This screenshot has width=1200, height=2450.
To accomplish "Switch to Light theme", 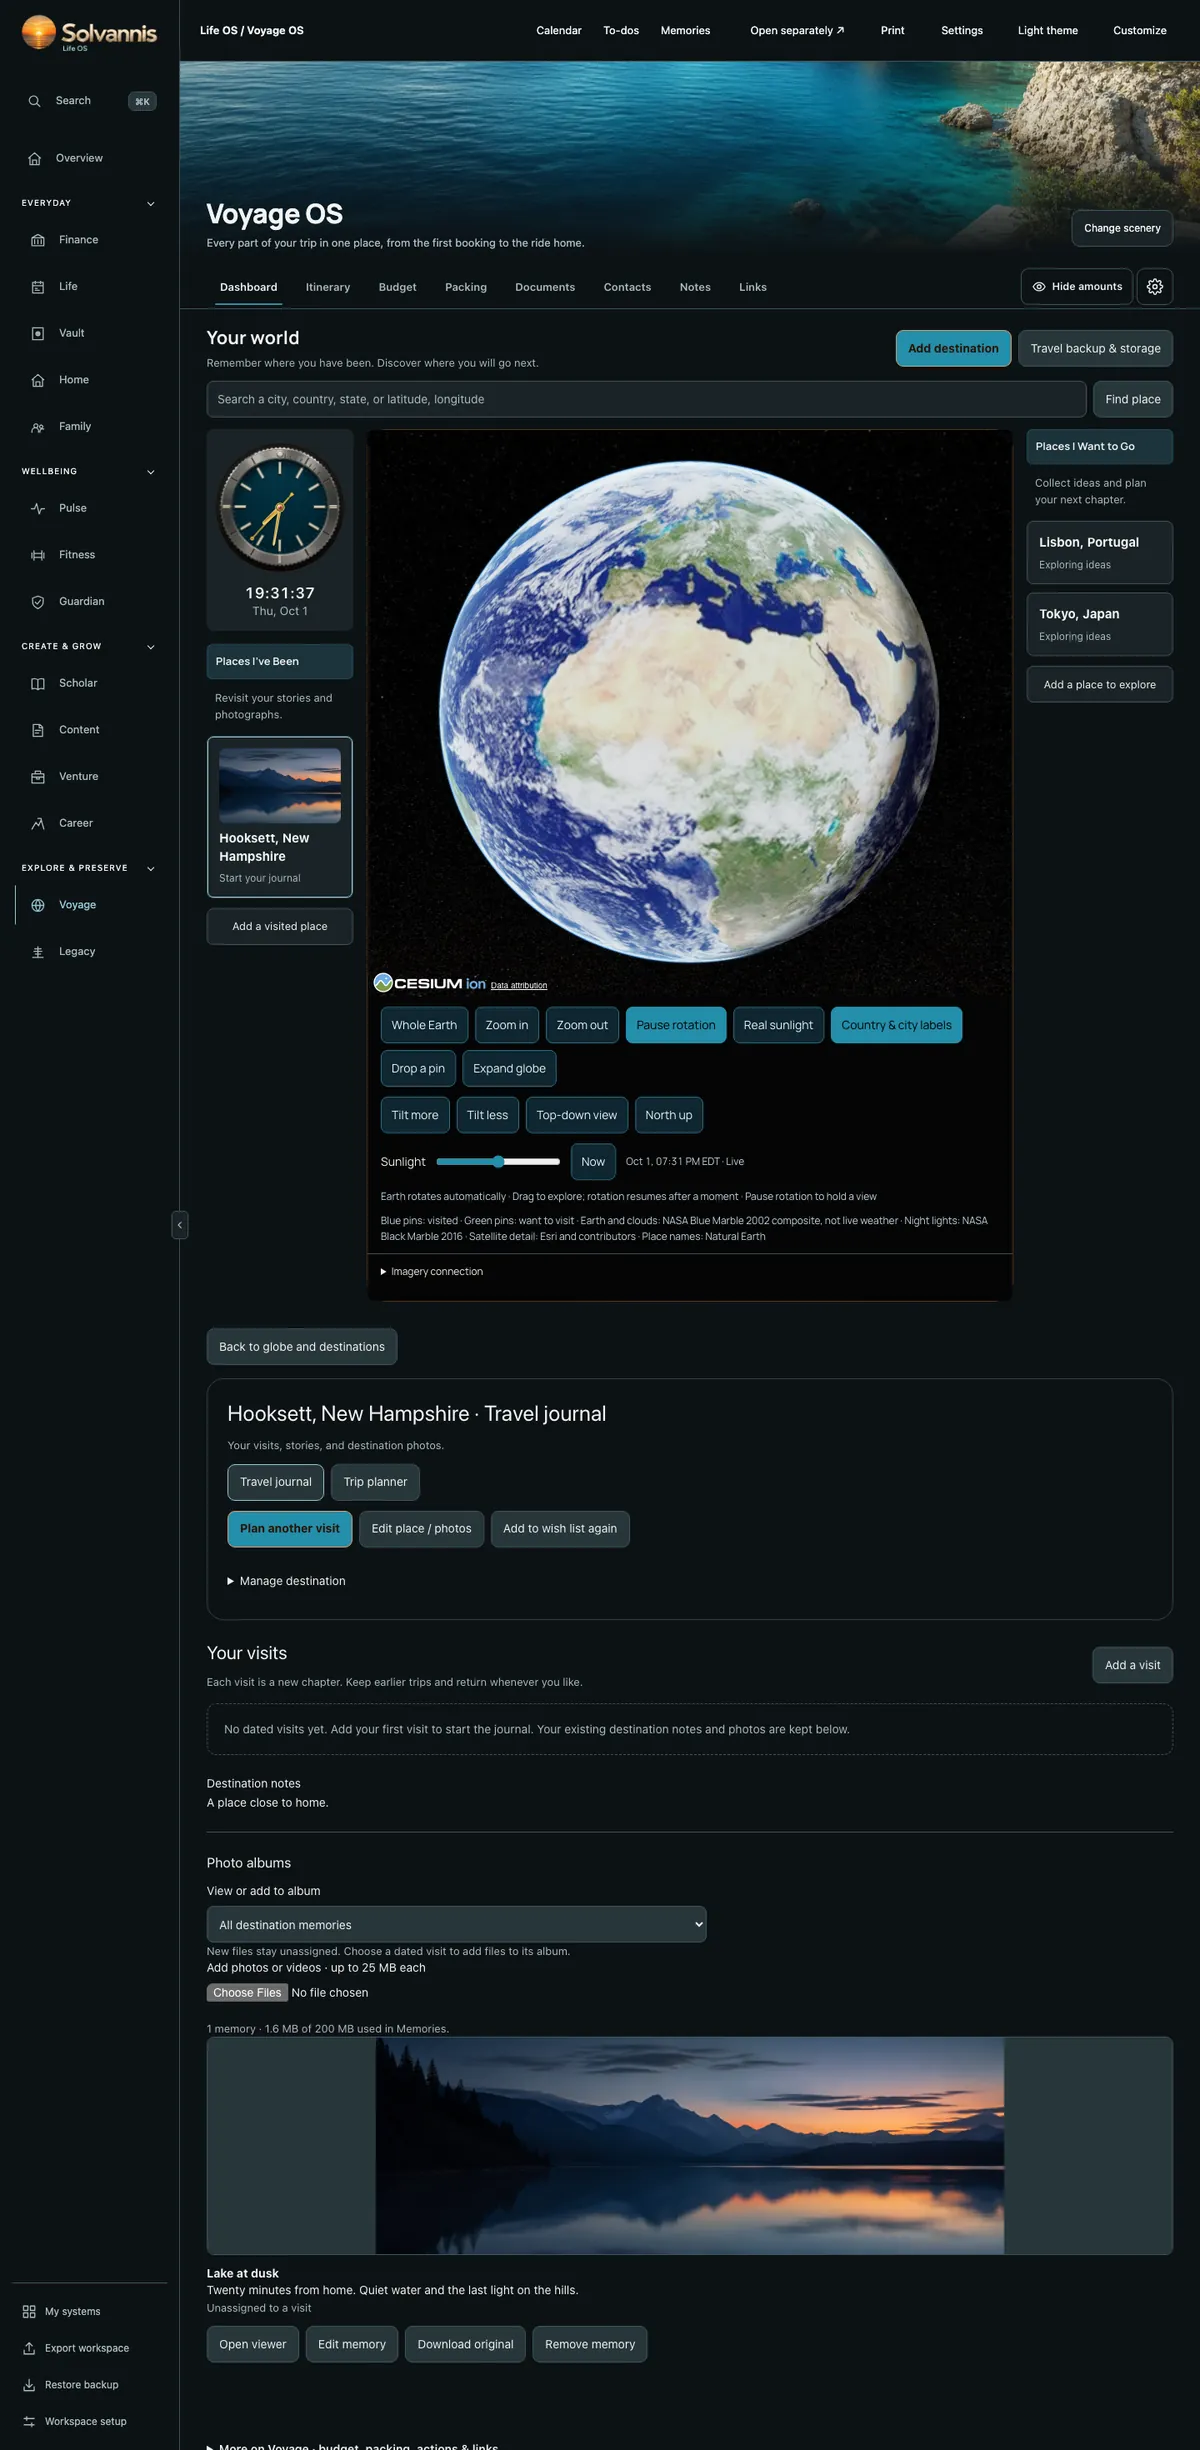I will pos(1048,31).
